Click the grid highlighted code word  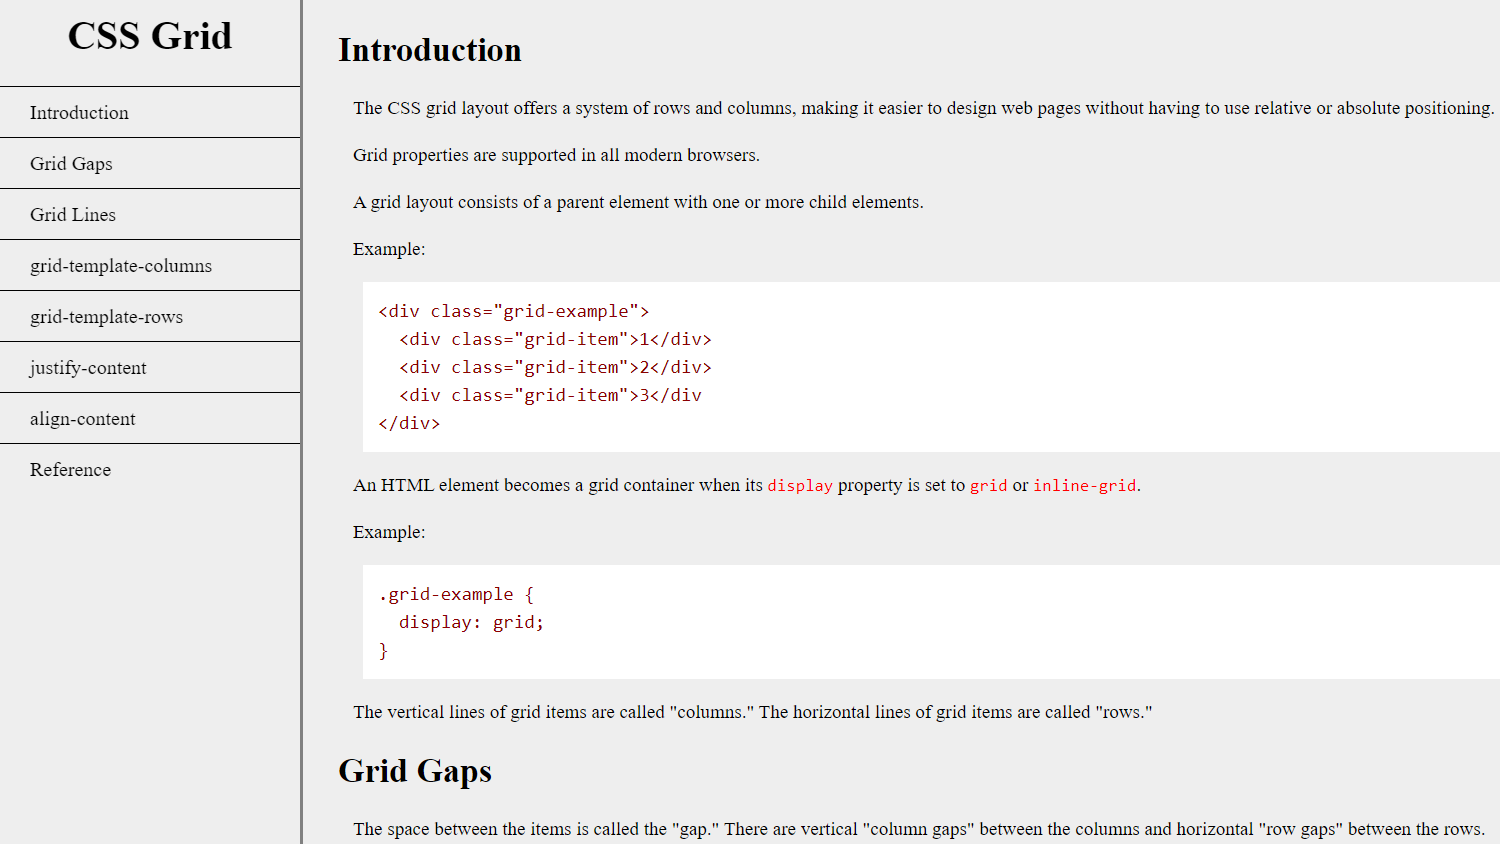click(x=988, y=485)
